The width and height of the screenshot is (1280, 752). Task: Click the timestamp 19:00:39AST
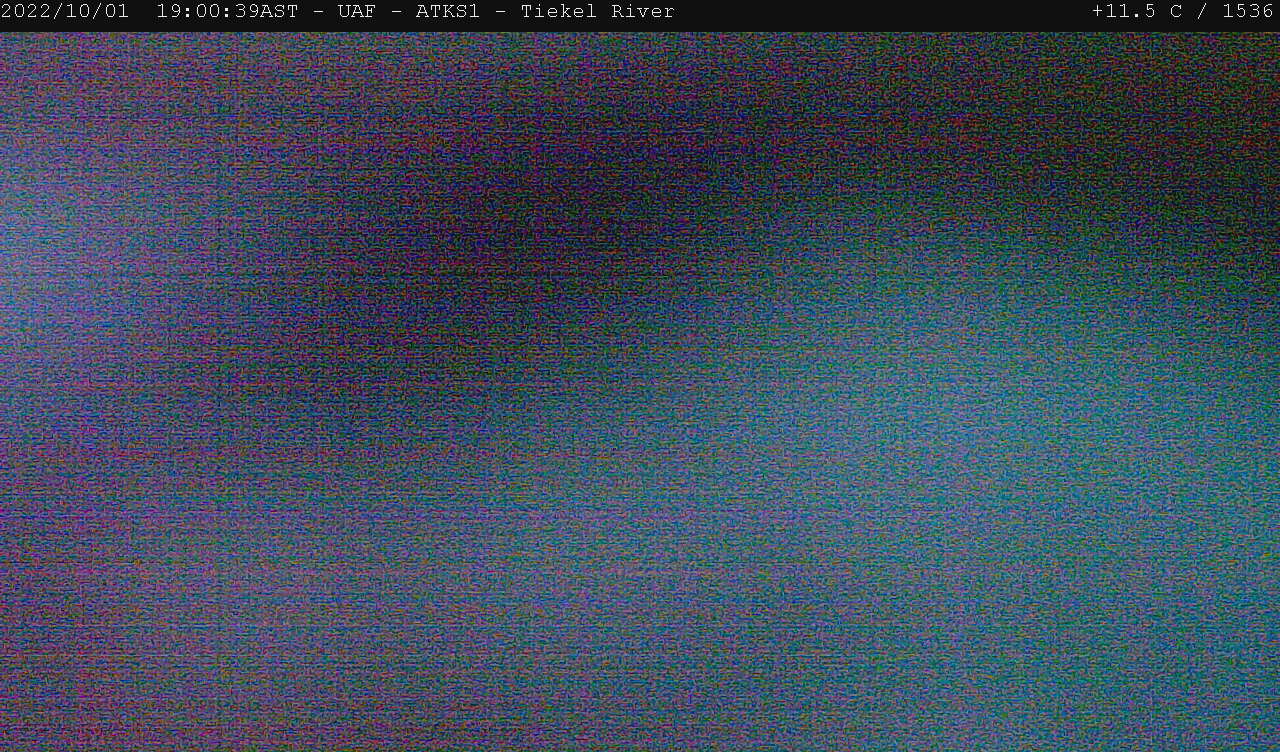pyautogui.click(x=227, y=12)
